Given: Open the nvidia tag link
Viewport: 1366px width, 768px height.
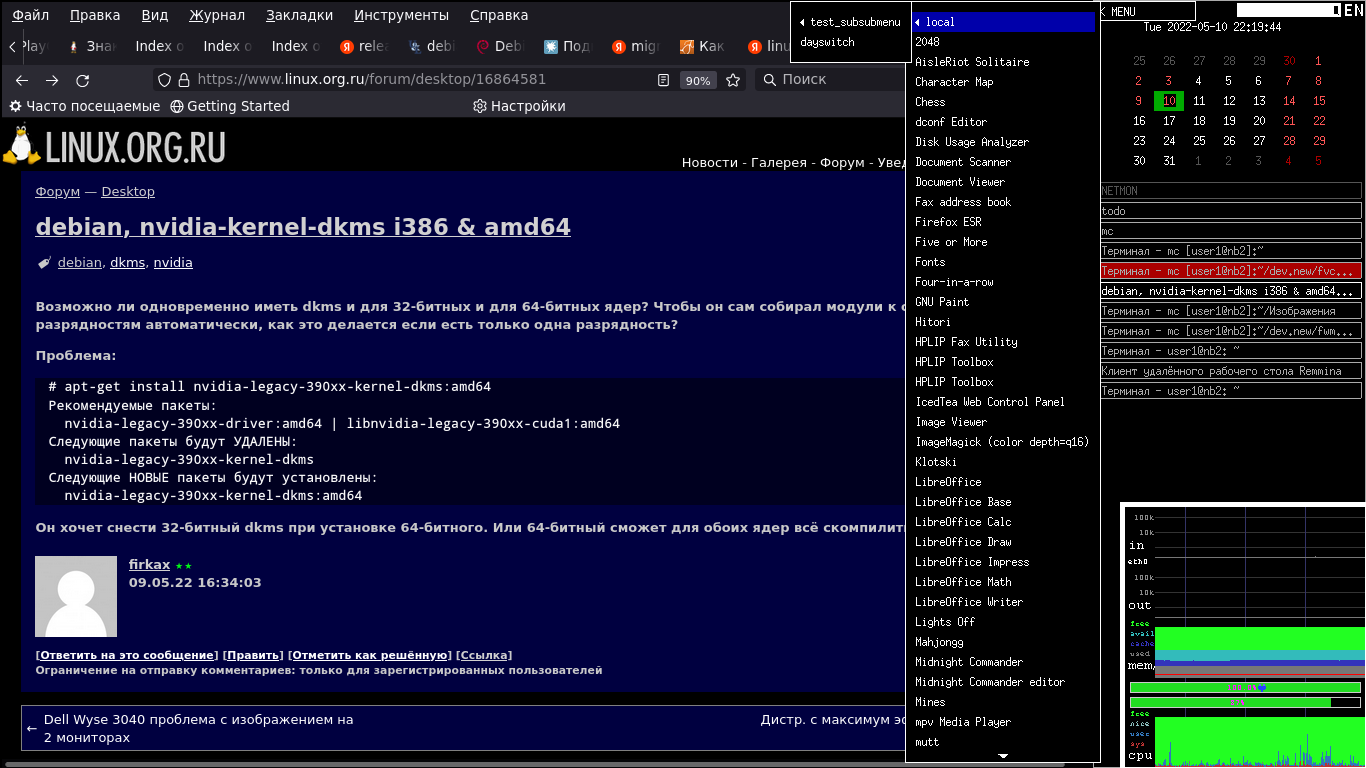Looking at the screenshot, I should point(173,263).
